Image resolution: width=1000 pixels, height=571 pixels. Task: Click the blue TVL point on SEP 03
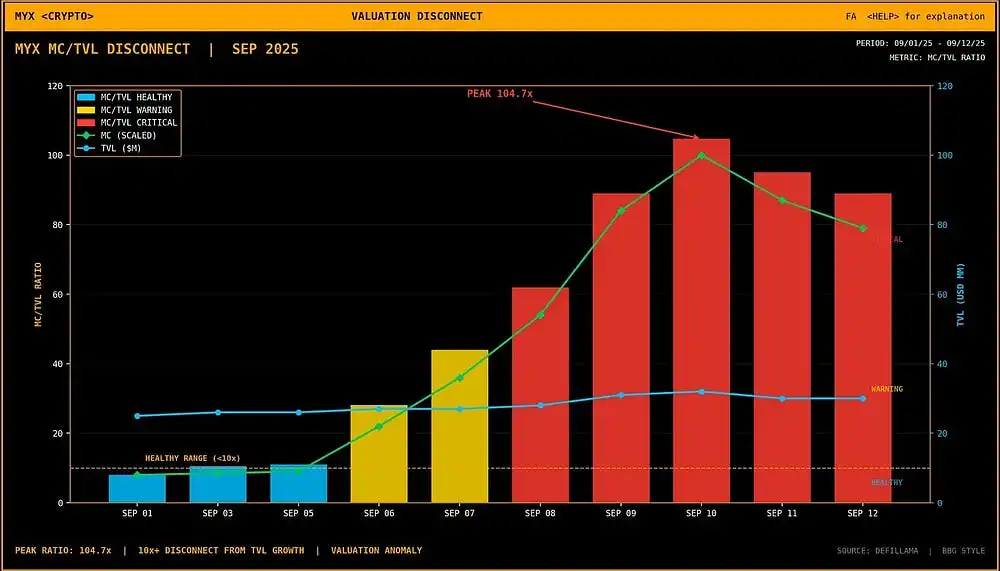click(x=218, y=413)
